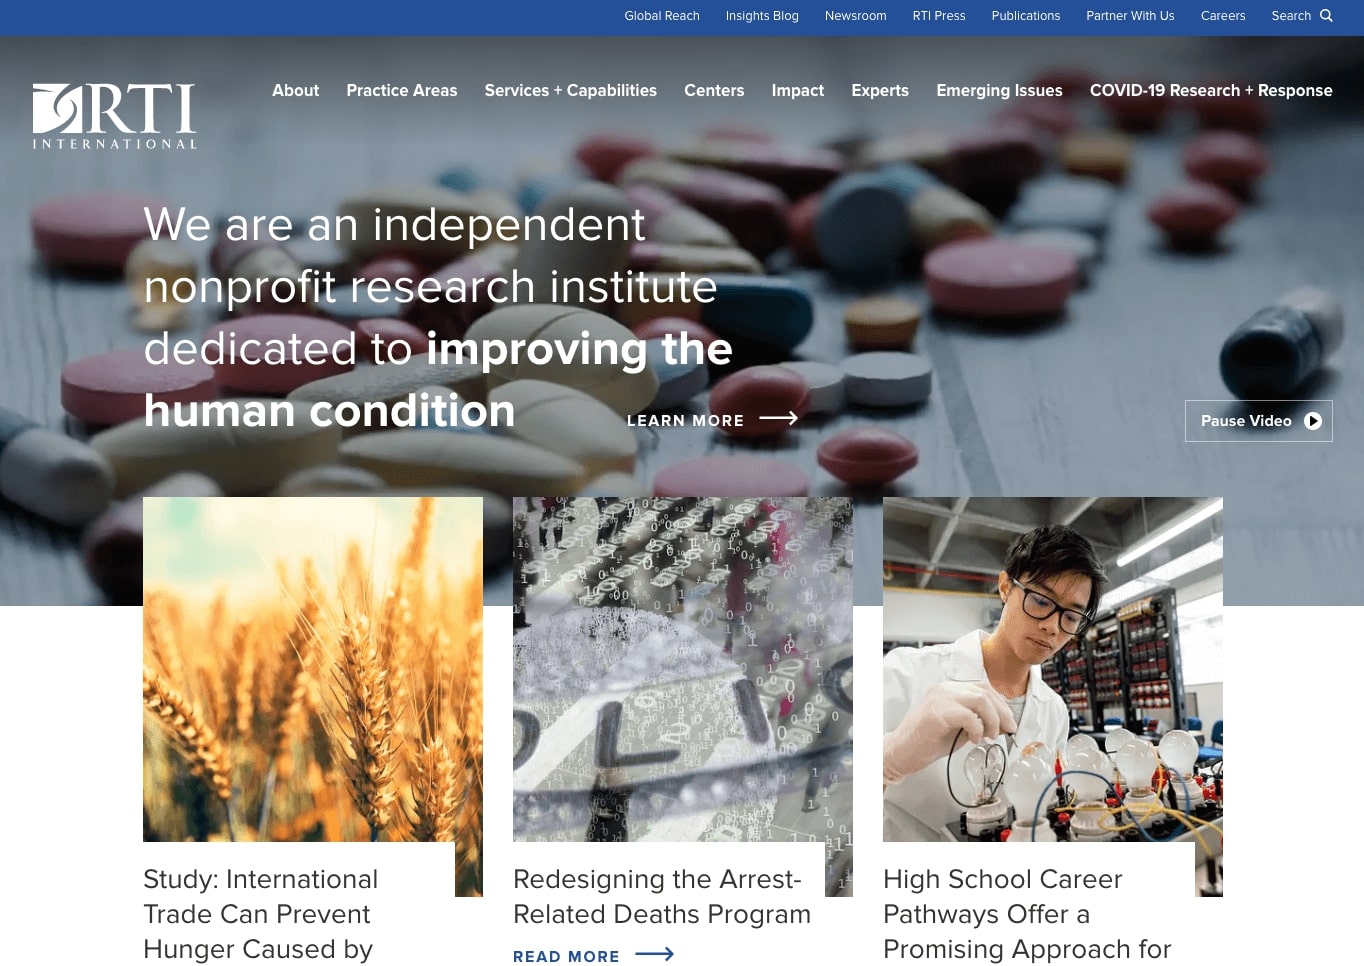This screenshot has width=1364, height=966.
Task: Open the wheat field article thumbnail
Action: pyautogui.click(x=313, y=670)
